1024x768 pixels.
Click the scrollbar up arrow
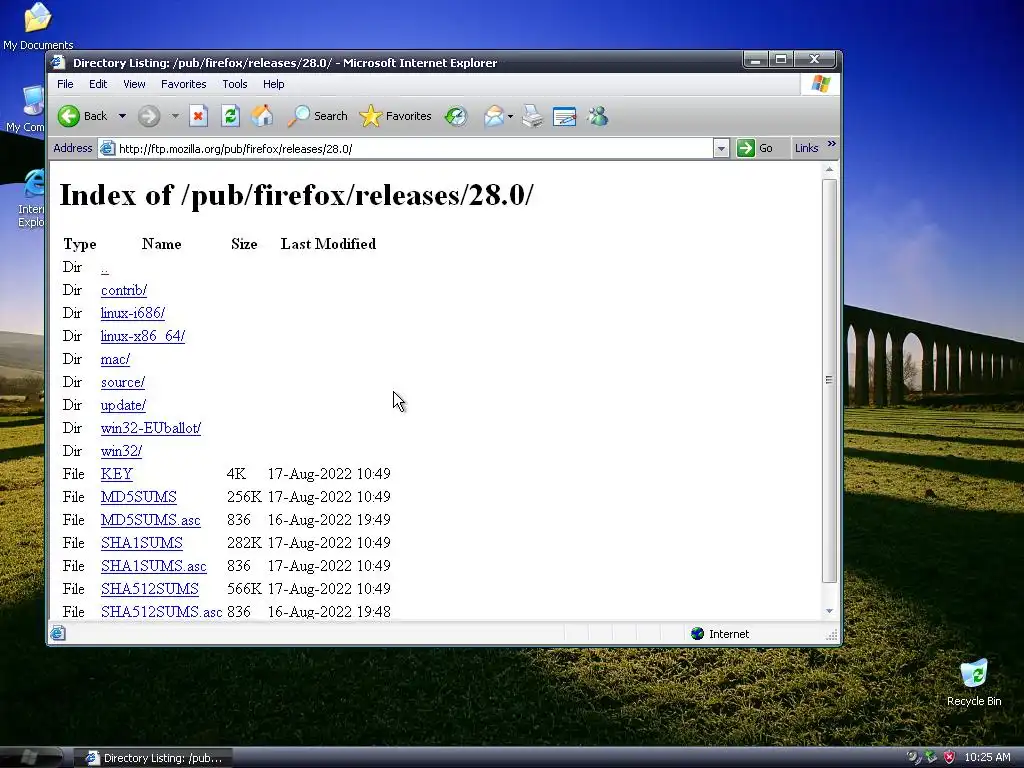829,170
